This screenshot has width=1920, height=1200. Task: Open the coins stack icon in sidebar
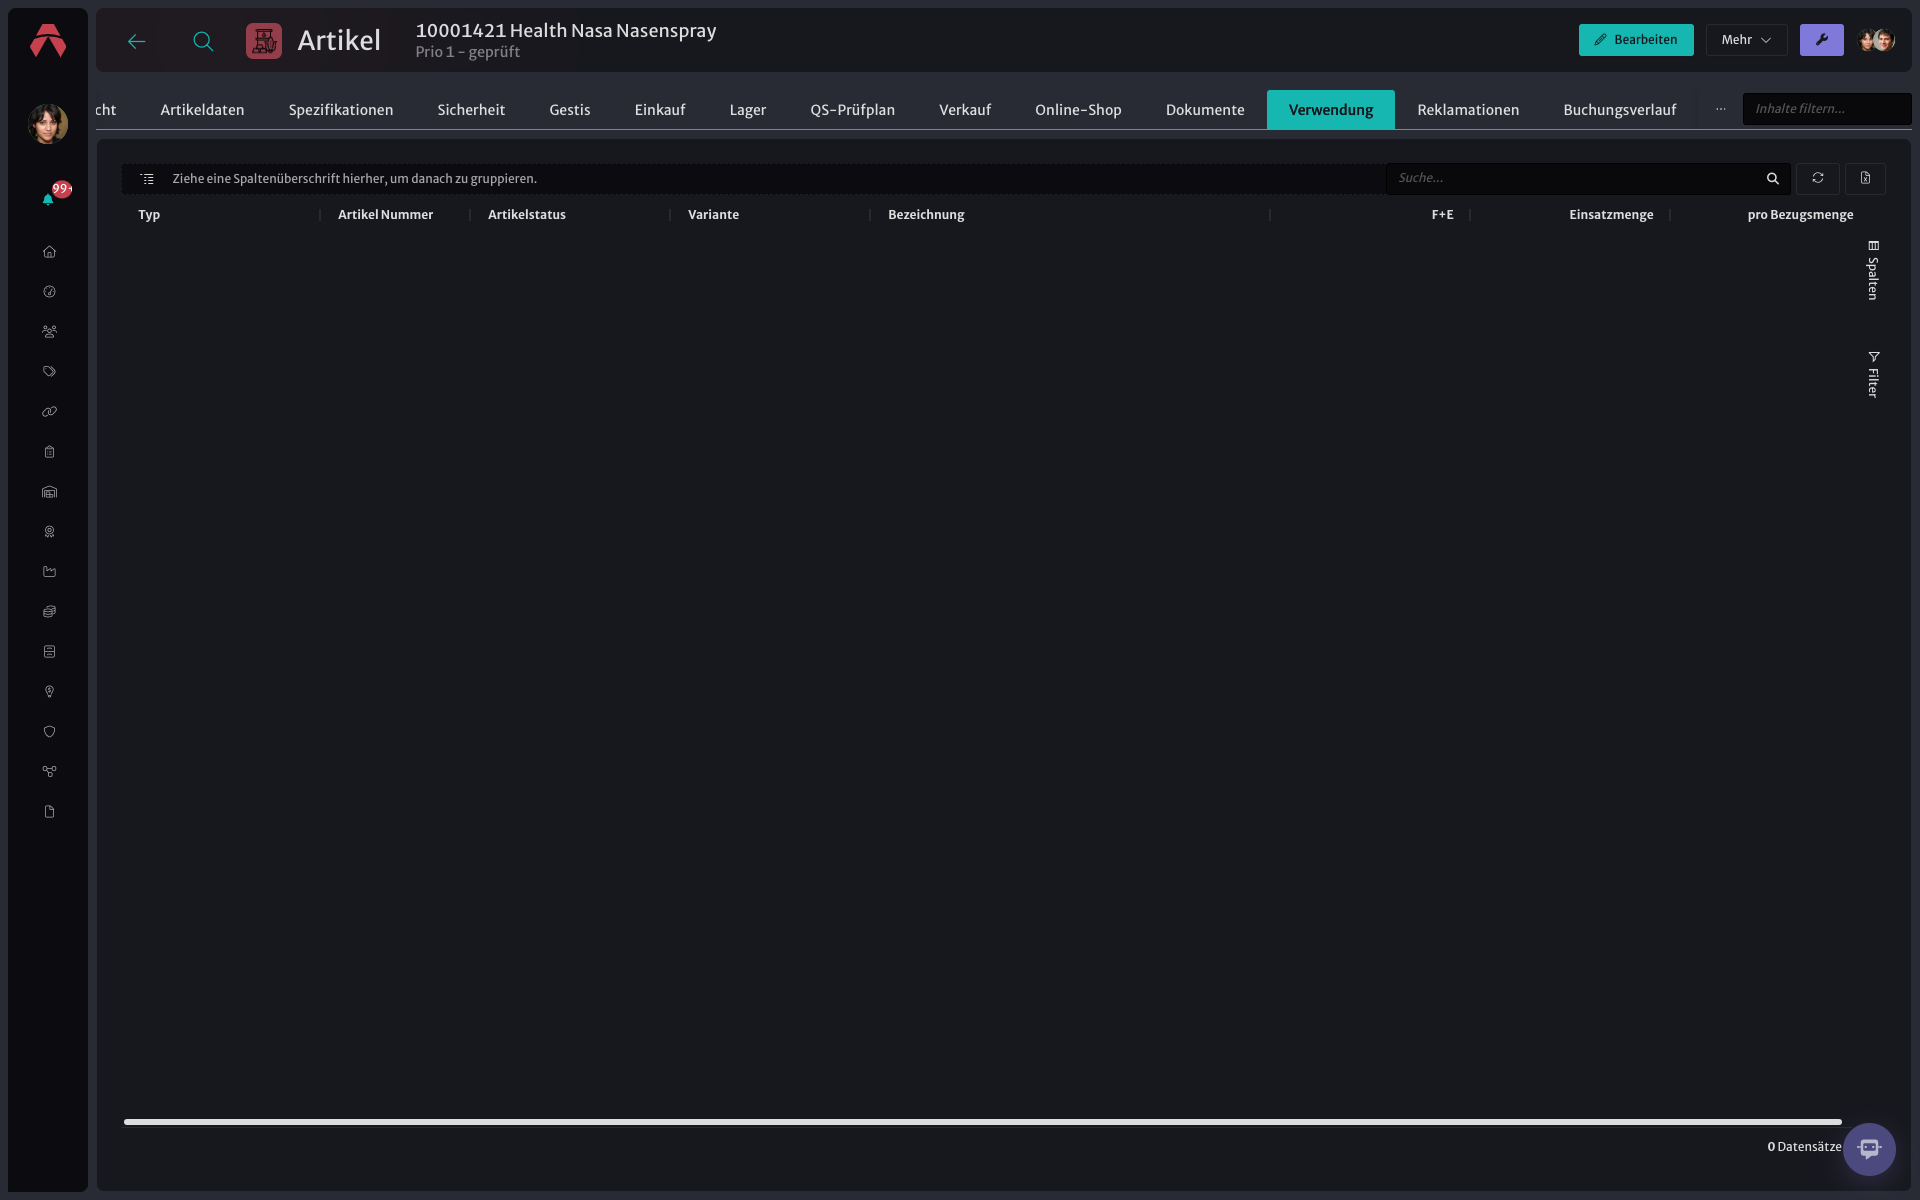click(49, 612)
